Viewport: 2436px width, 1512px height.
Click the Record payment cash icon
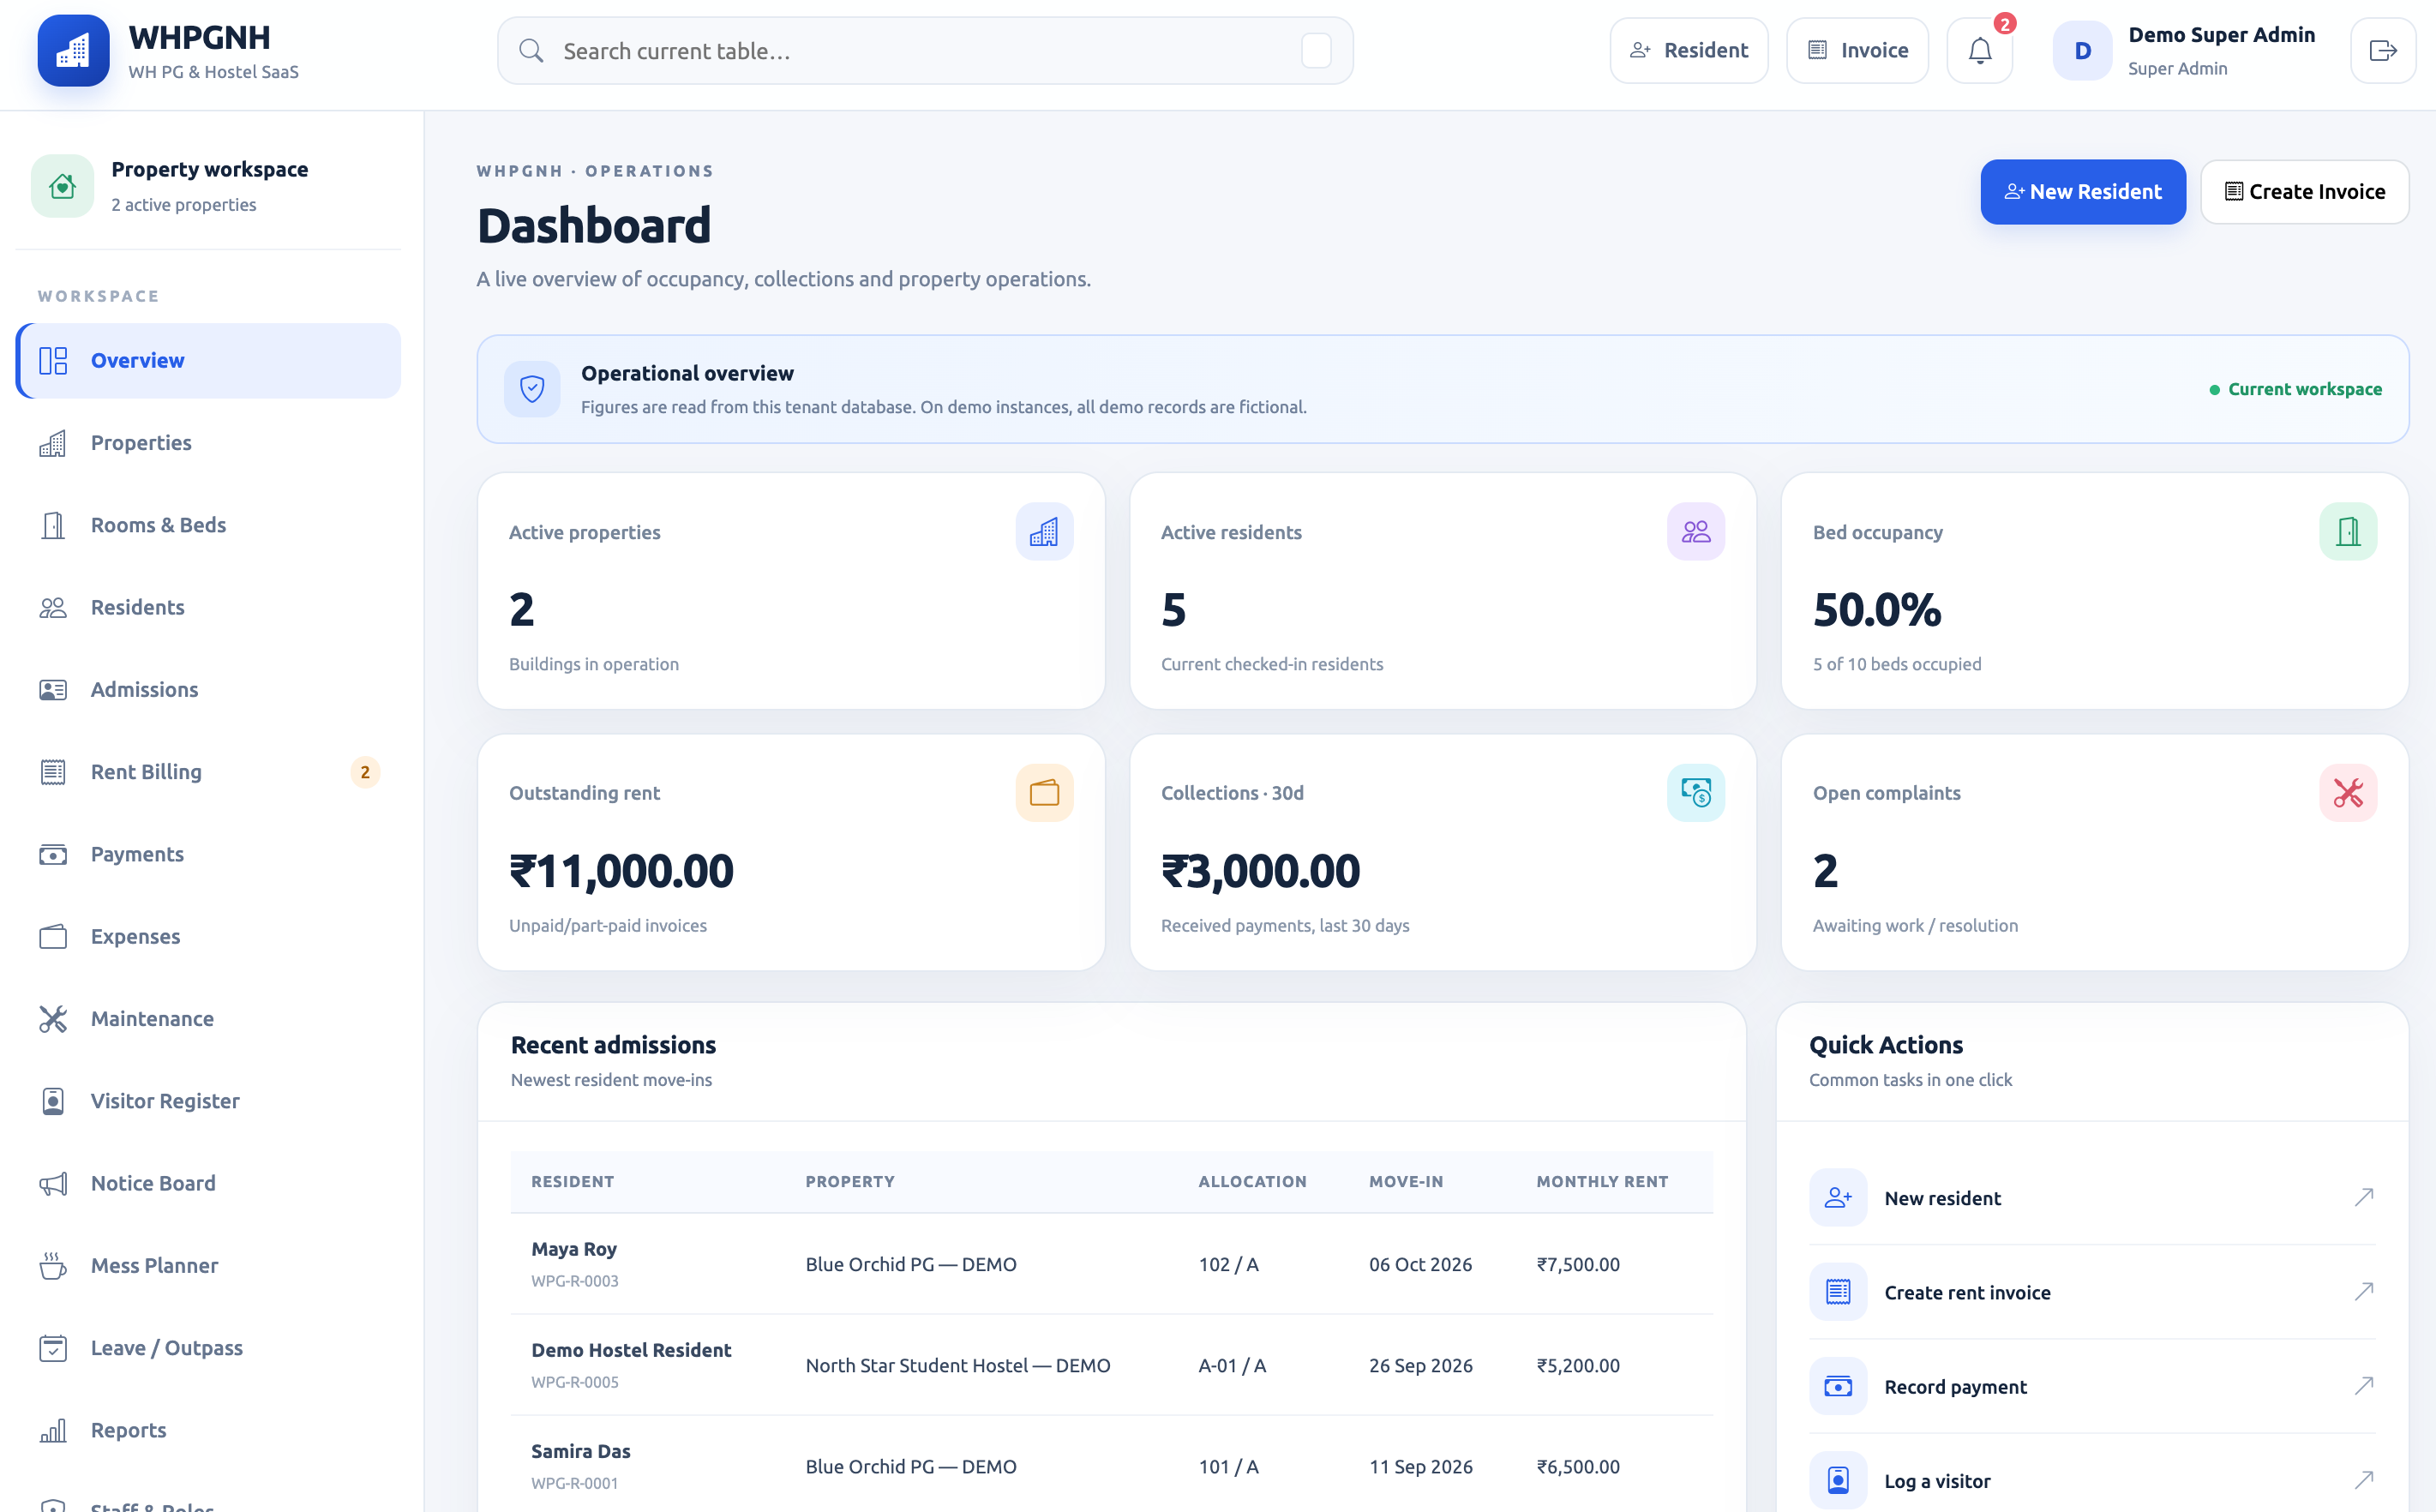(x=1838, y=1386)
